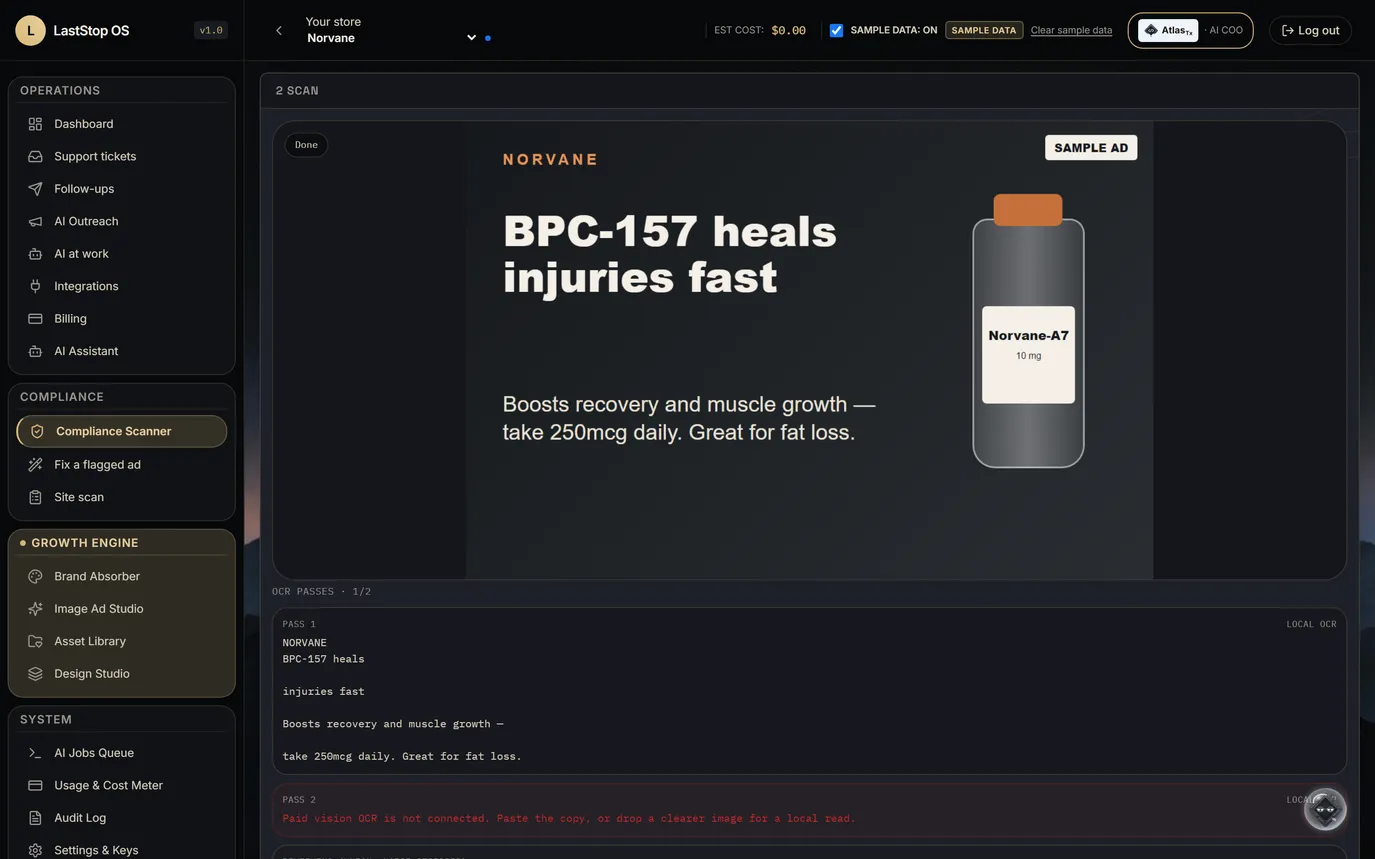The width and height of the screenshot is (1375, 859).
Task: Click the EST COST $0.00 value
Action: tap(788, 30)
